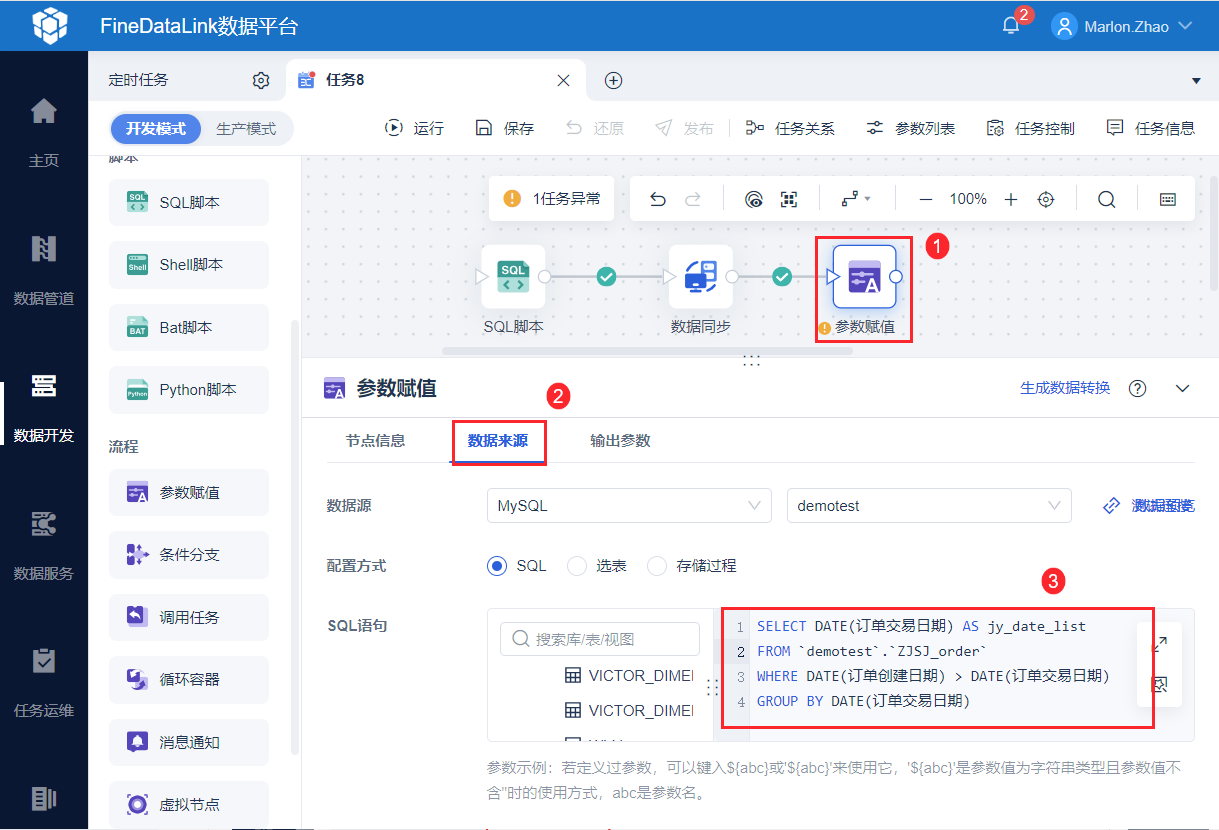The height and width of the screenshot is (830, 1219).
Task: Switch to 开发模式
Action: [x=156, y=129]
